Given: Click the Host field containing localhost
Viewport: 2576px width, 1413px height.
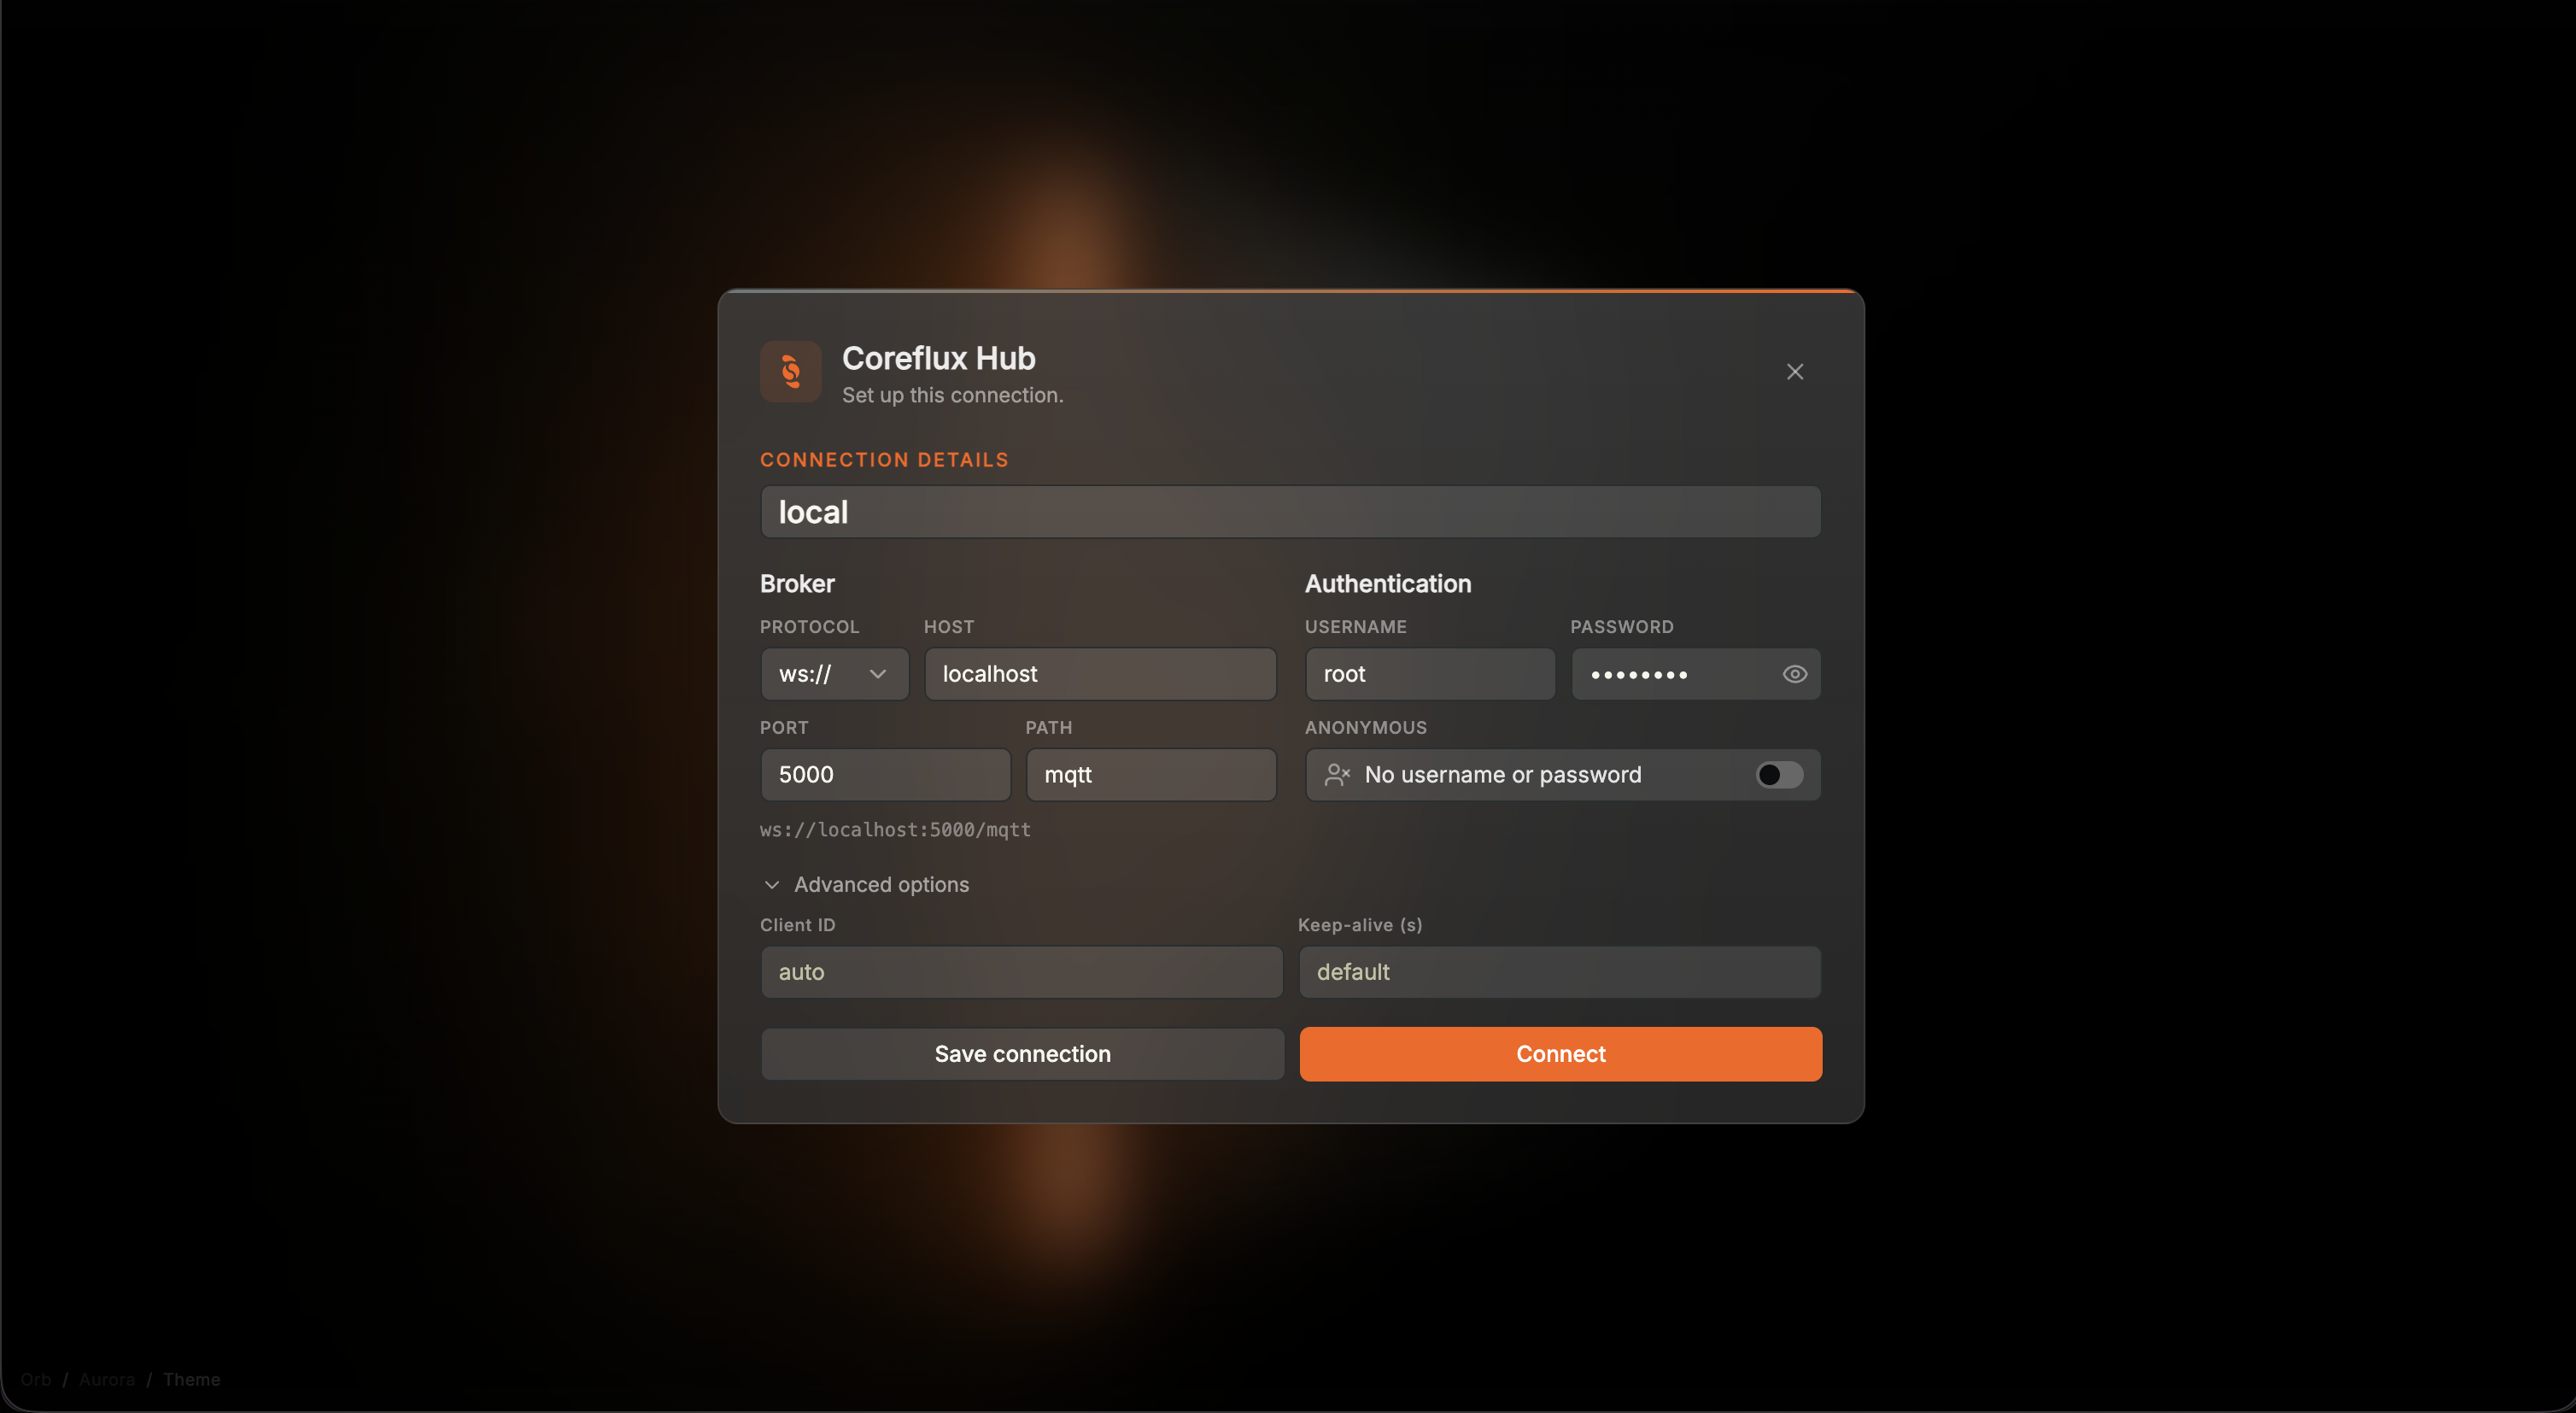Looking at the screenshot, I should pyautogui.click(x=1100, y=674).
